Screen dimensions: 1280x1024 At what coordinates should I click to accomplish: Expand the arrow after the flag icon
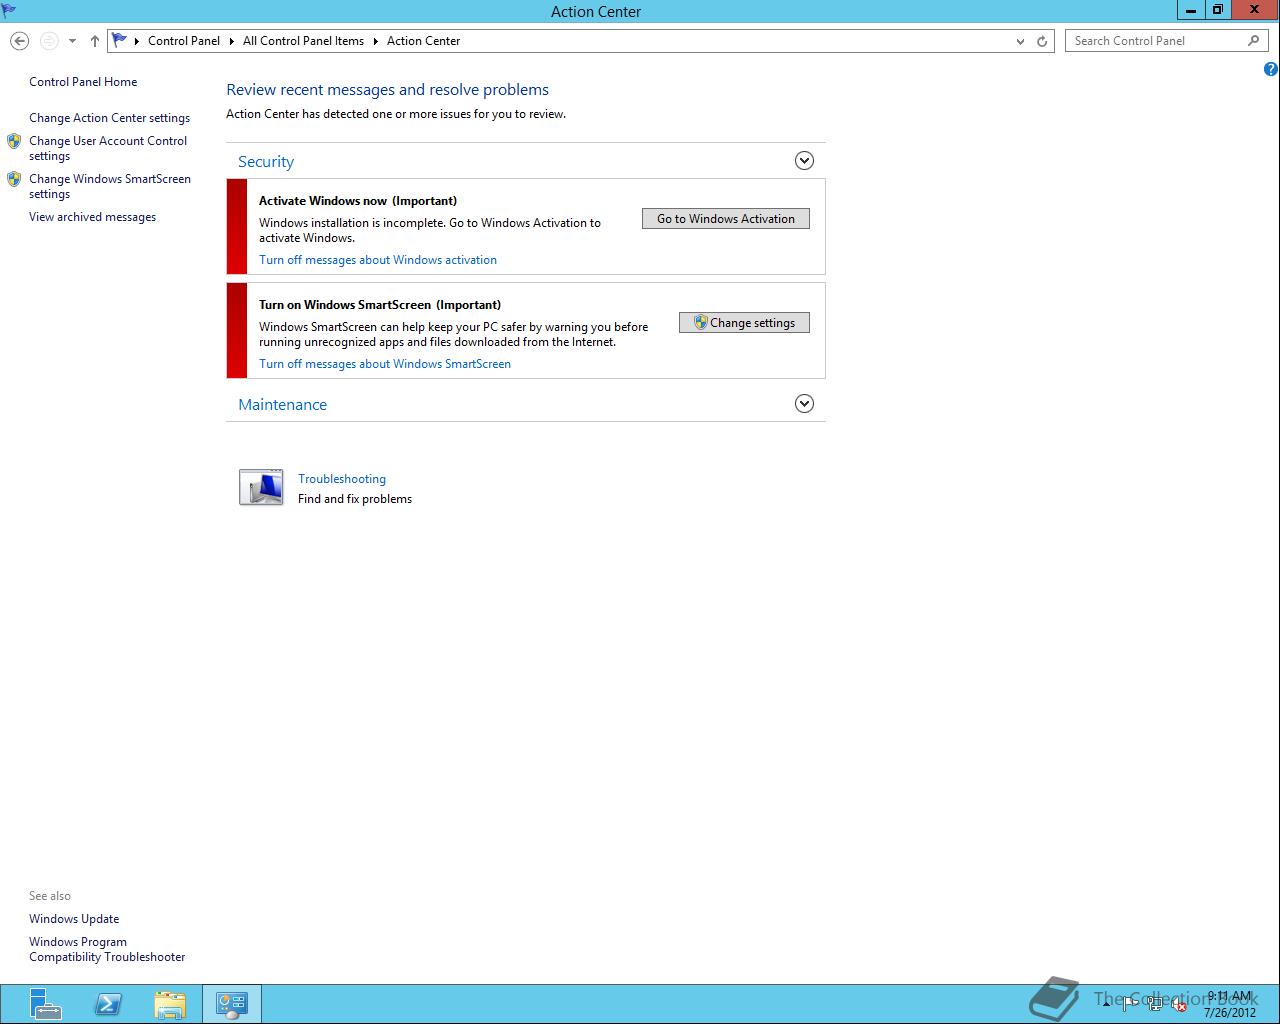click(137, 41)
